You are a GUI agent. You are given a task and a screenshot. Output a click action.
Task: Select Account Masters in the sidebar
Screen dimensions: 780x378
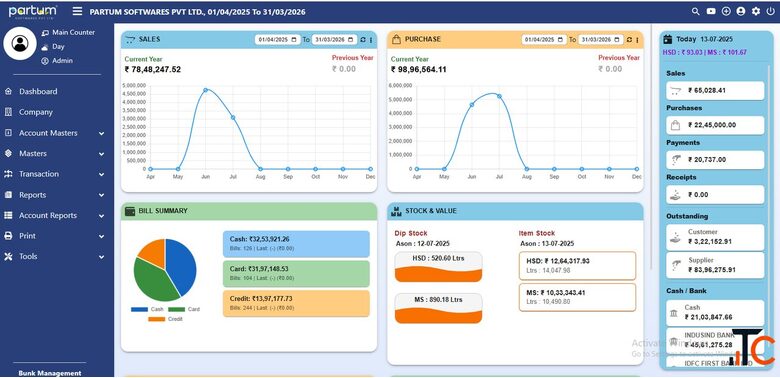click(48, 133)
